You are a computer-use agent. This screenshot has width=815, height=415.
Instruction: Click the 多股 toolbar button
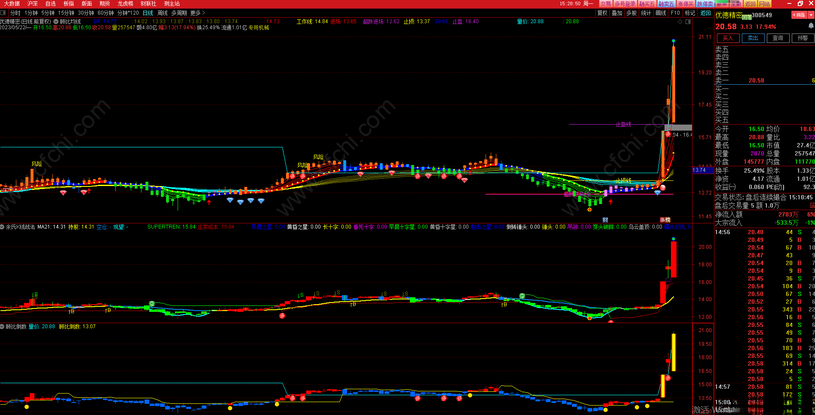[x=632, y=13]
